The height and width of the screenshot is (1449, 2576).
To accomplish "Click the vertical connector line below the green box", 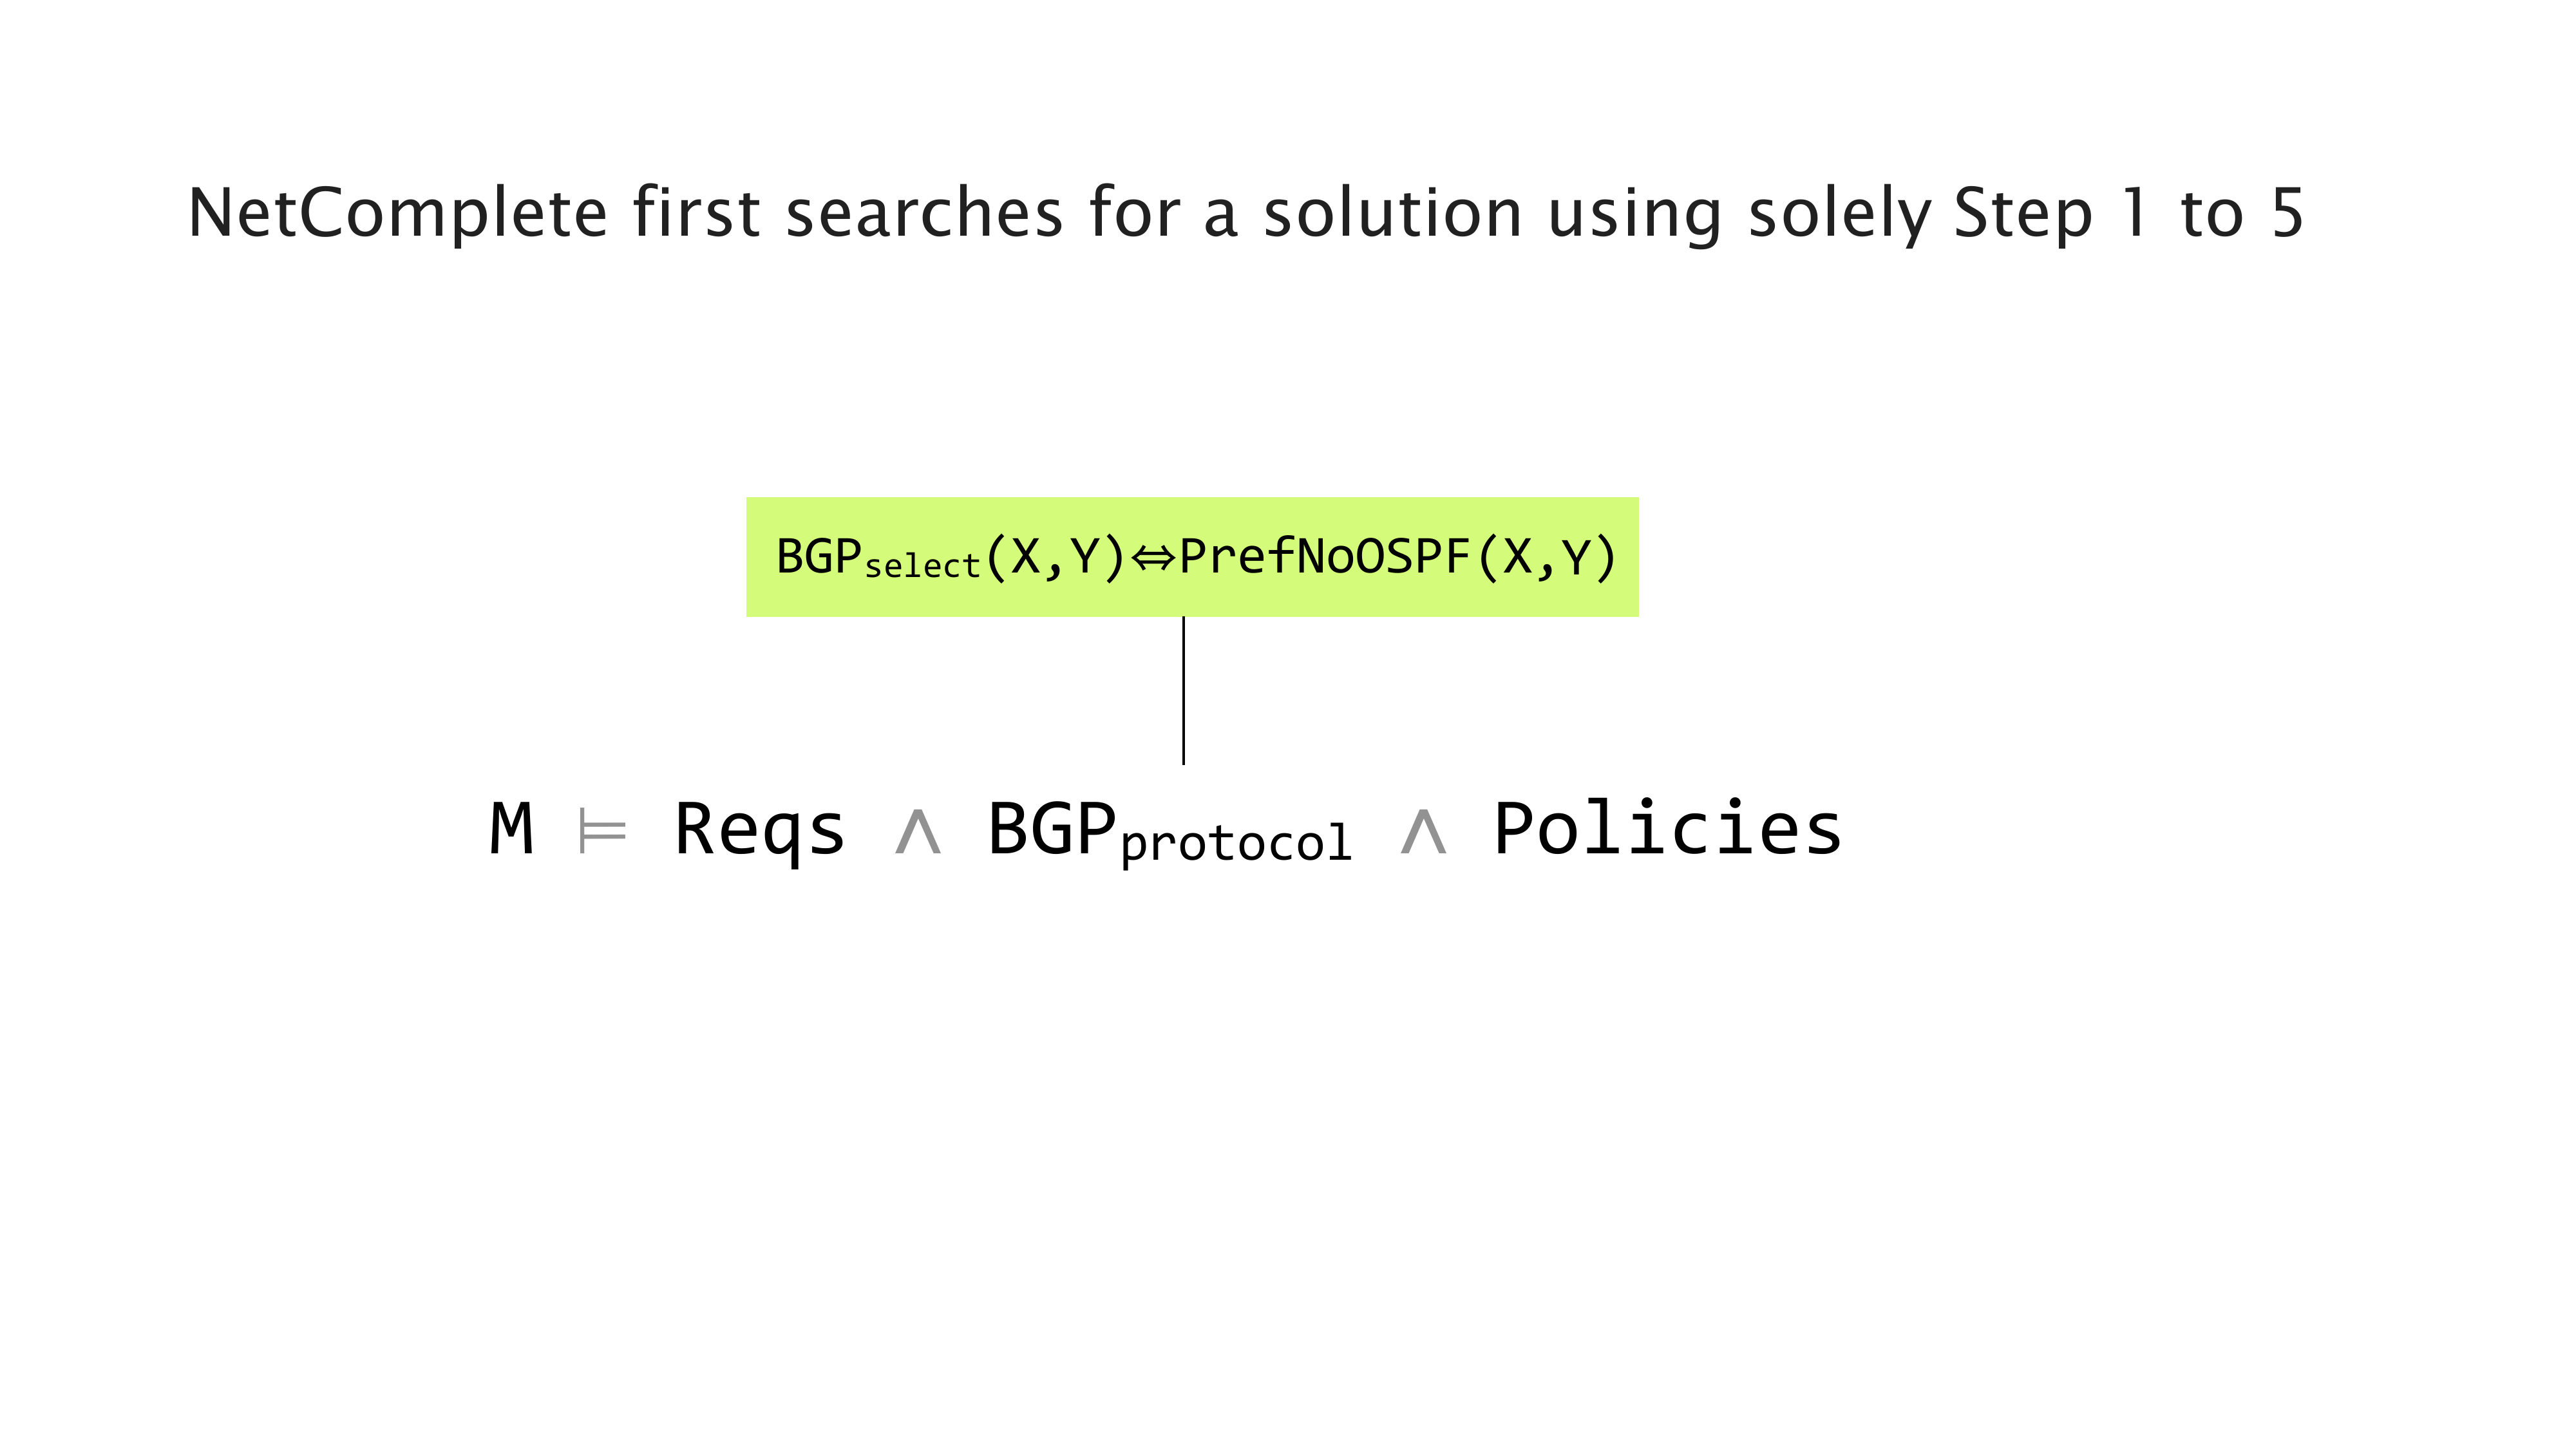I will click(x=1183, y=690).
